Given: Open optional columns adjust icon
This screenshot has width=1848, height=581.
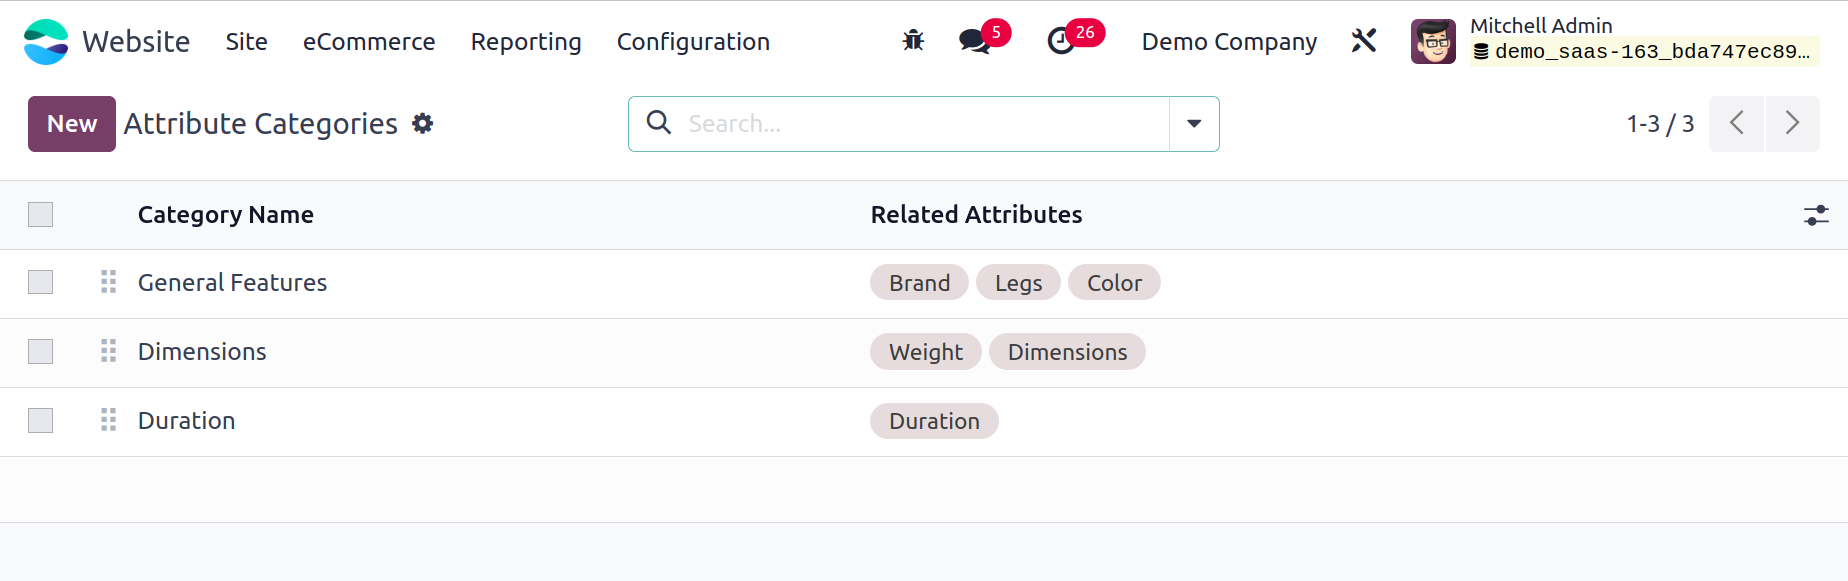Looking at the screenshot, I should click(x=1816, y=215).
